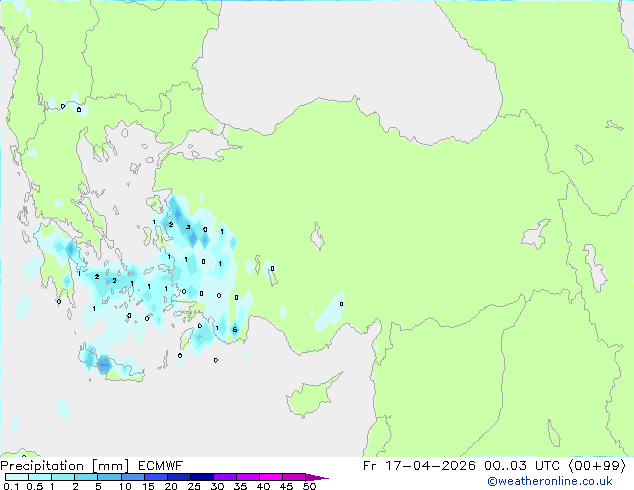Click the precipitation value '6' on the map
The height and width of the screenshot is (490, 634).
coord(235,330)
